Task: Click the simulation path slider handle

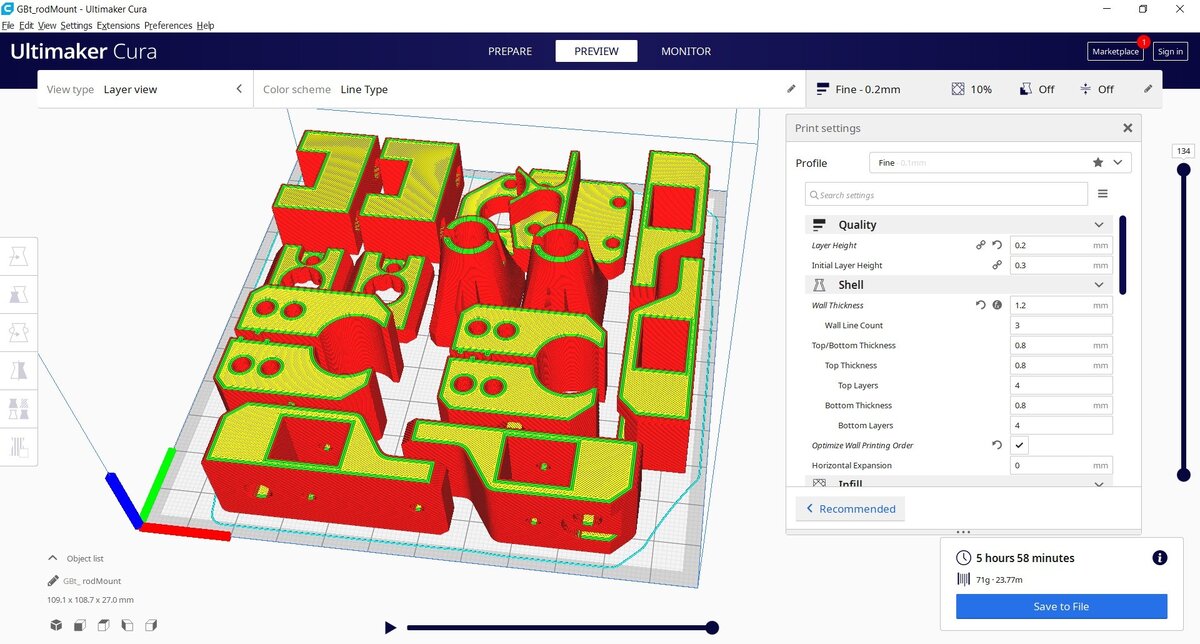Action: [712, 628]
